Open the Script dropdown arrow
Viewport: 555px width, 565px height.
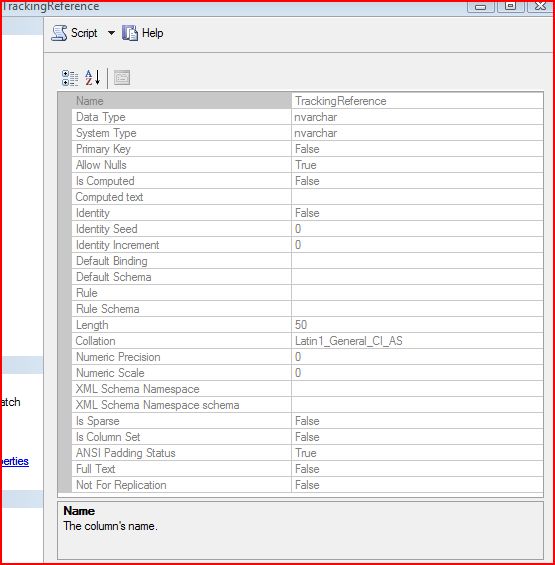click(111, 33)
